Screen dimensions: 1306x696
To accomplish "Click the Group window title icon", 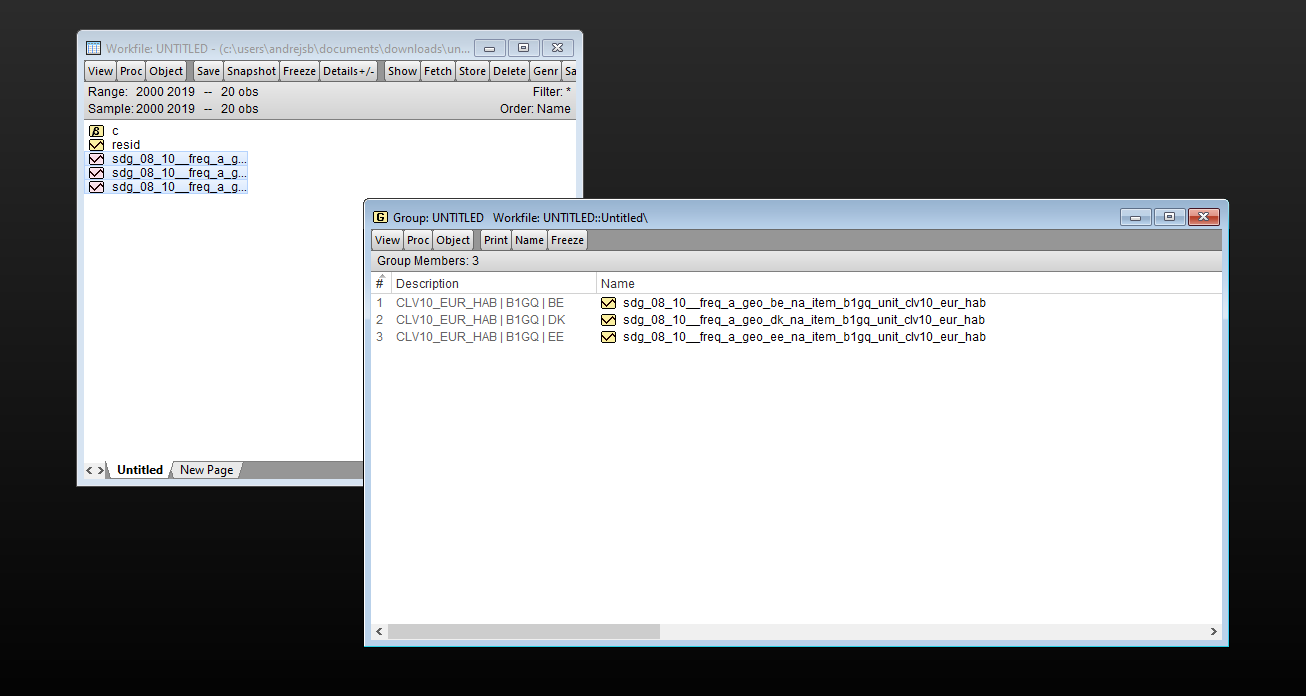I will (380, 217).
